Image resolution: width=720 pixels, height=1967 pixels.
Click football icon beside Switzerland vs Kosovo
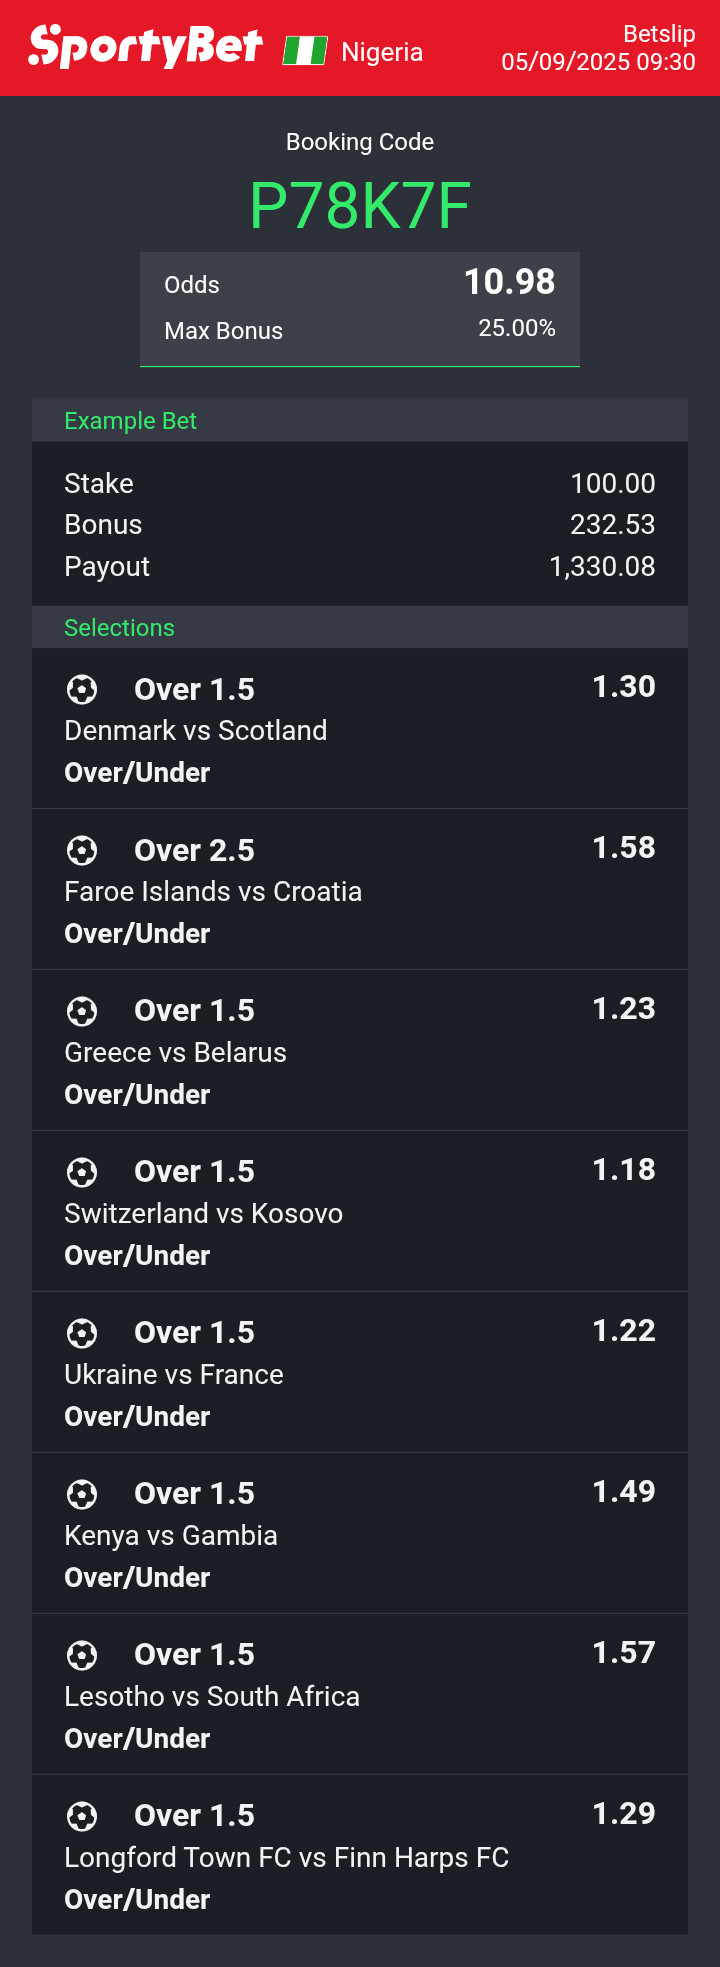pos(82,1172)
